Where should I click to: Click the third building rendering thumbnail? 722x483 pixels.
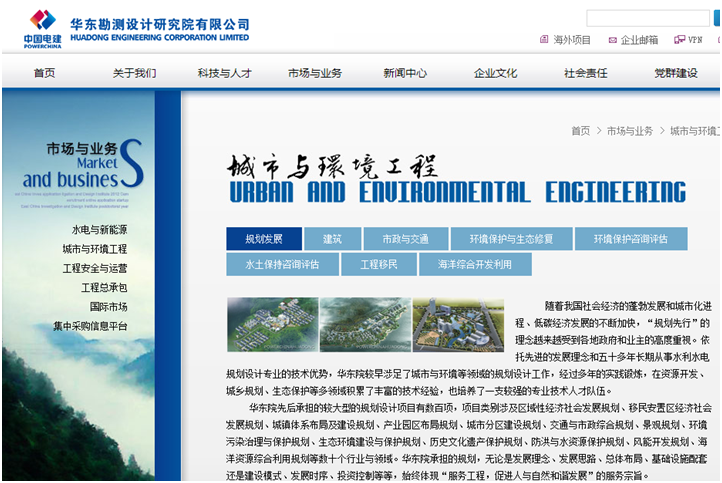coord(458,325)
